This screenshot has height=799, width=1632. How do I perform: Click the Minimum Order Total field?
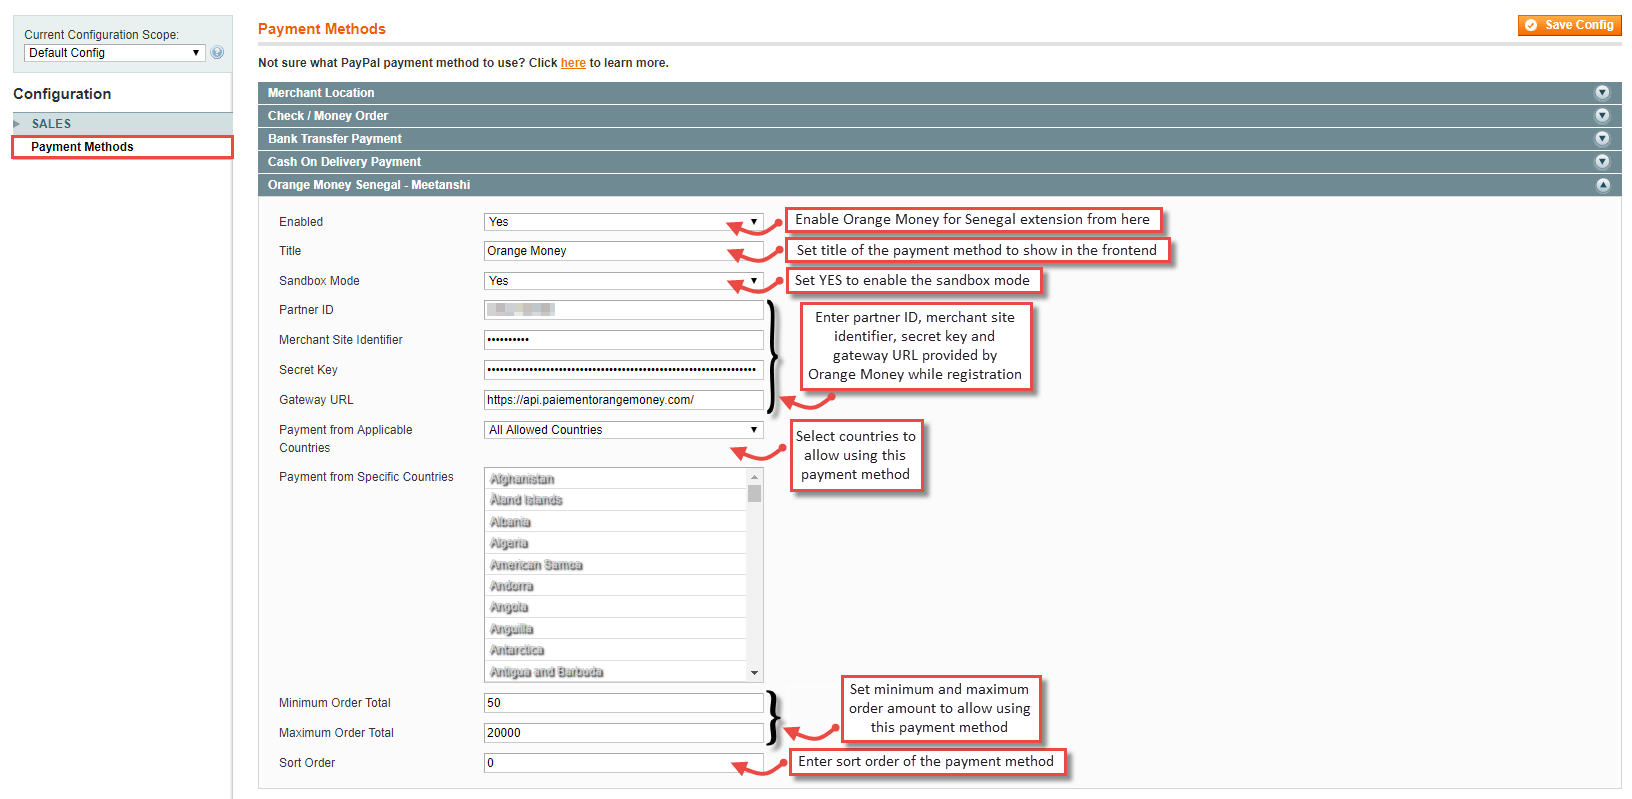tap(624, 703)
